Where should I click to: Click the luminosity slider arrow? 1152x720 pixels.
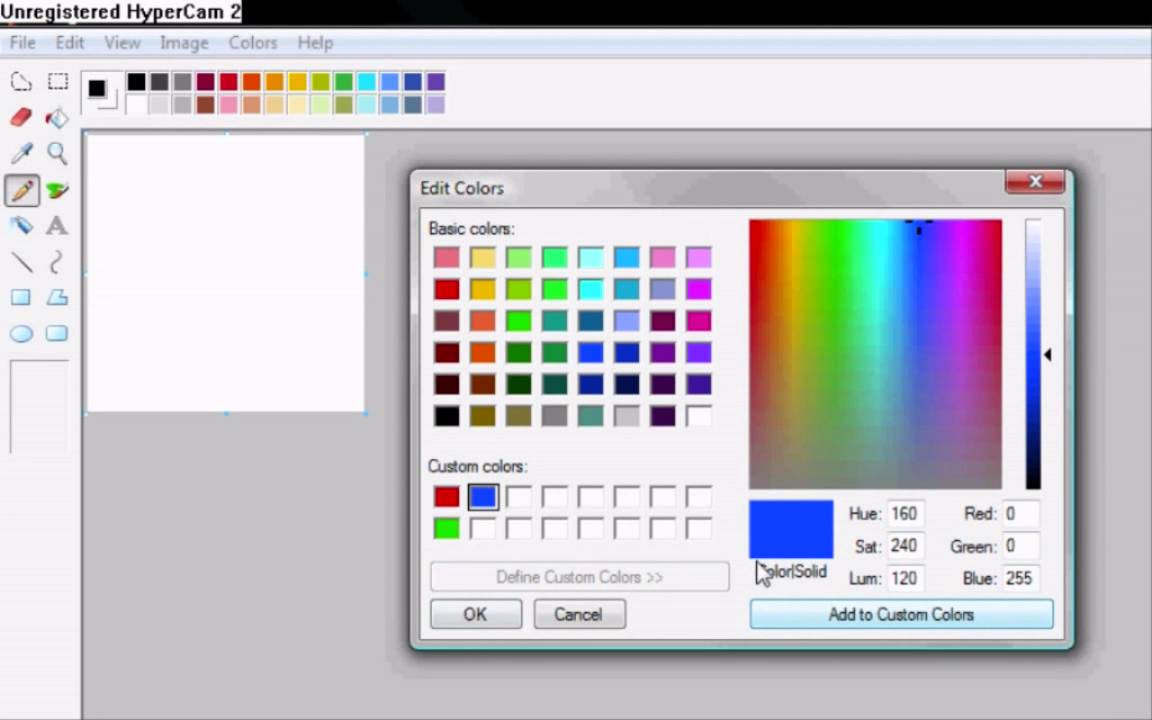[x=1048, y=355]
